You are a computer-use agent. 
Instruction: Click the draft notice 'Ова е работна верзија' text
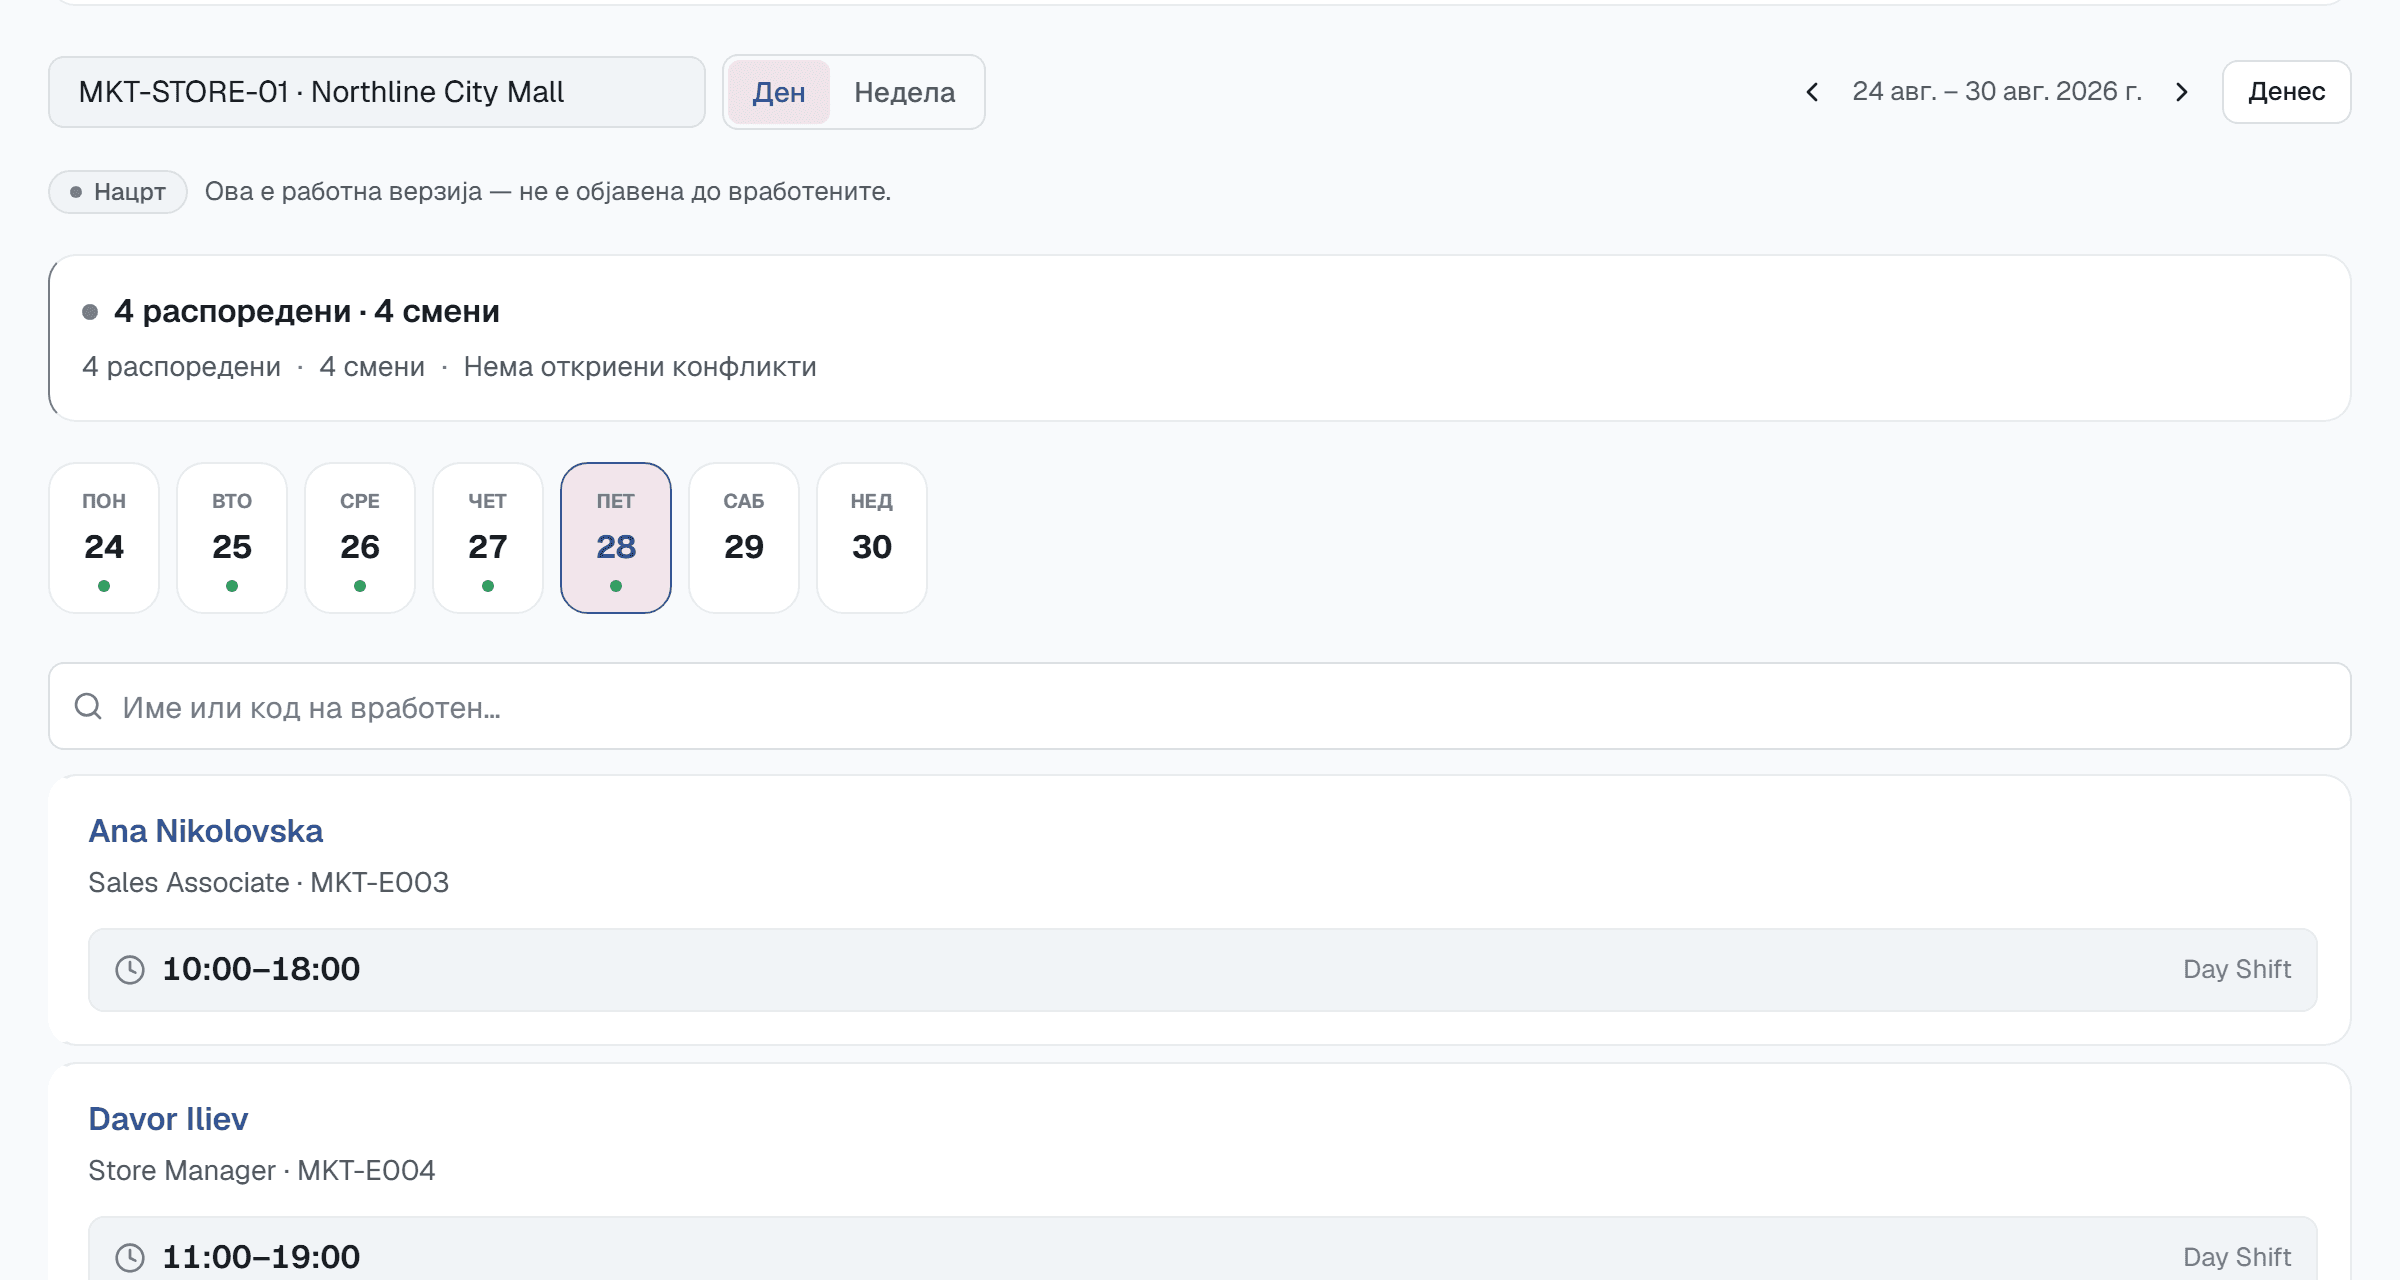point(548,191)
